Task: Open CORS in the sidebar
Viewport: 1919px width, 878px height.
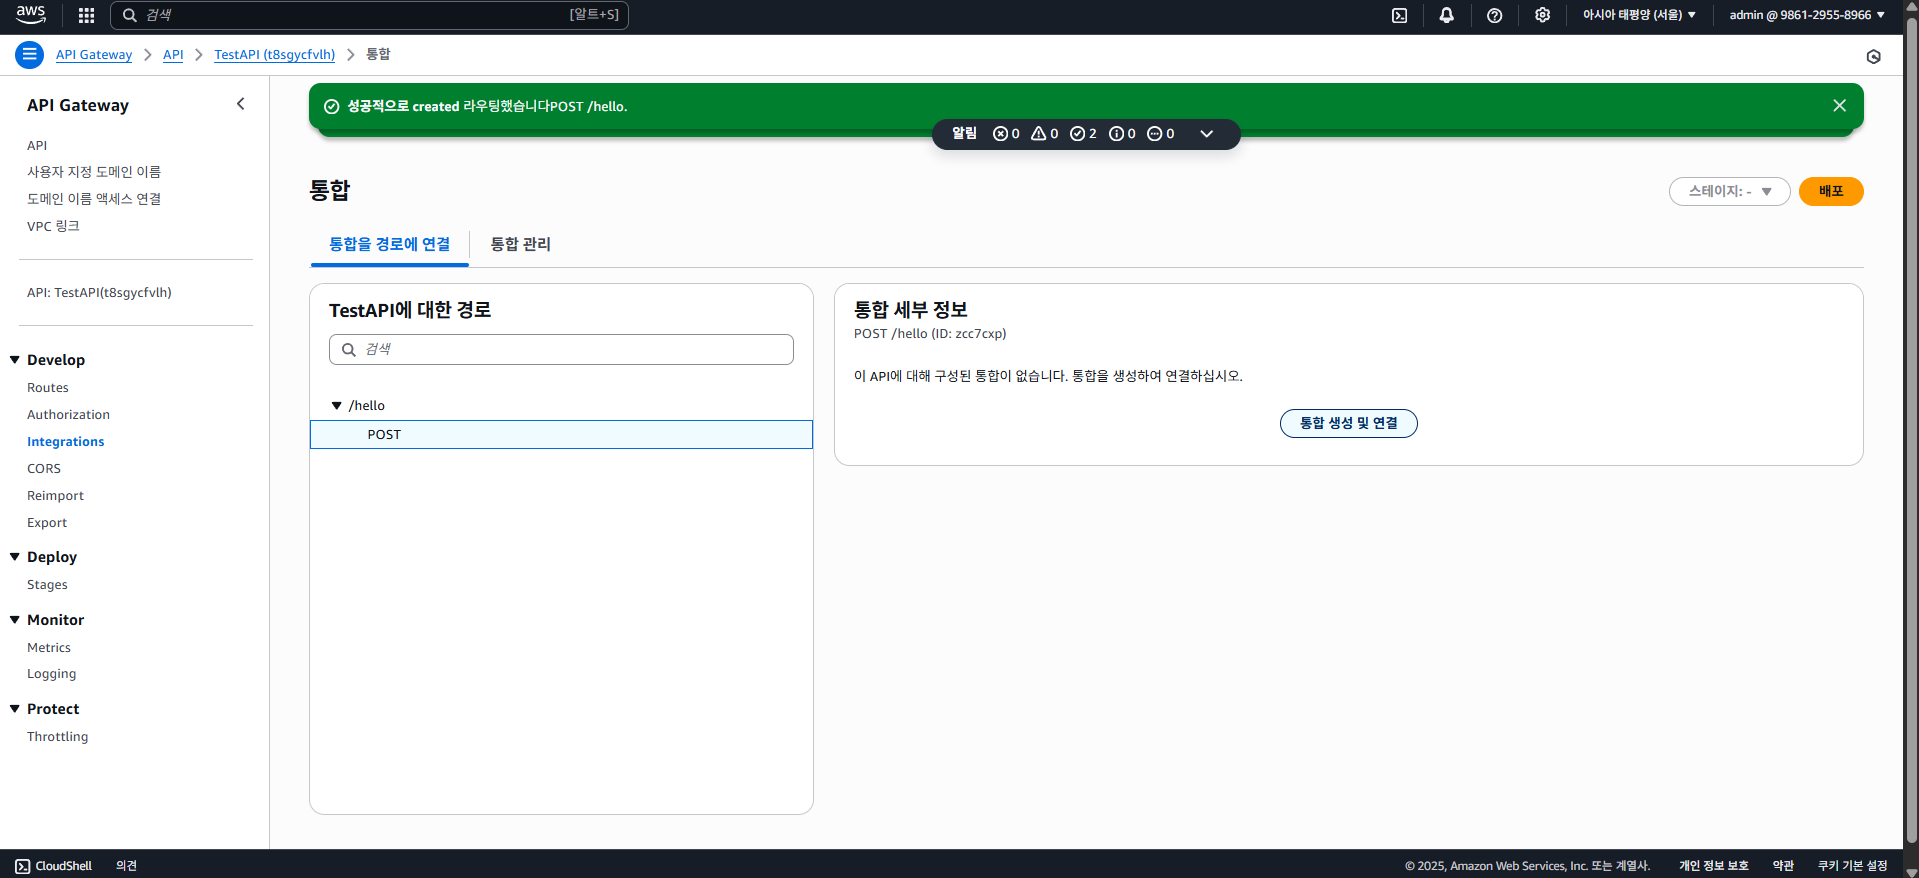Action: click(x=44, y=469)
